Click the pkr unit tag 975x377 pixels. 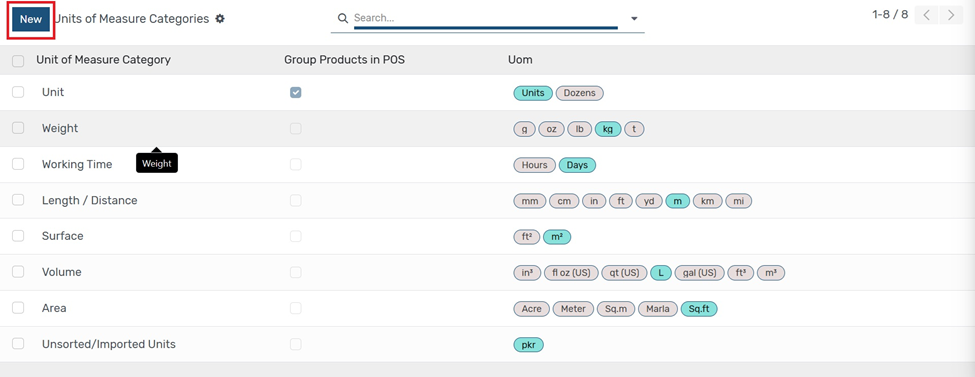point(529,345)
